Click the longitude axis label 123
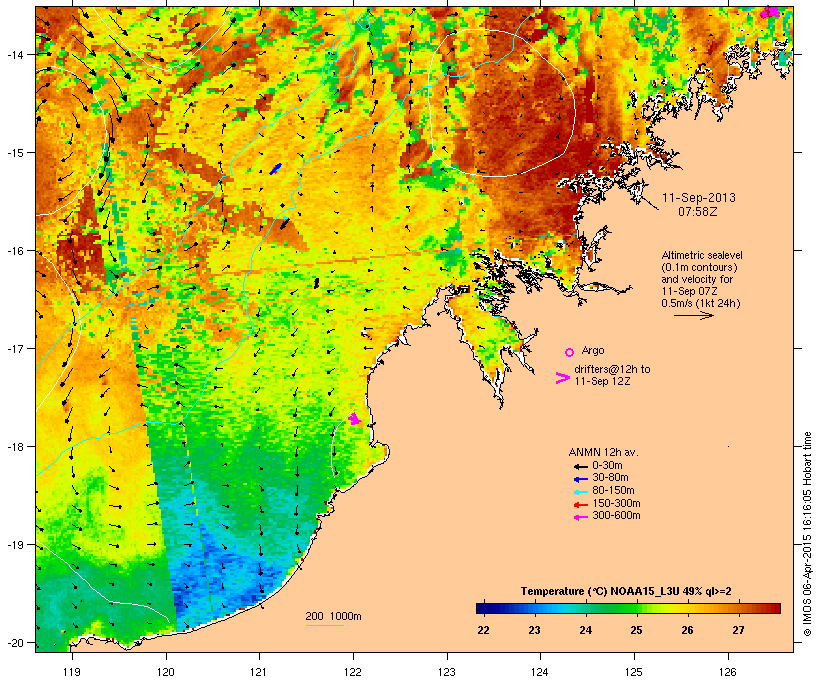Image resolution: width=820 pixels, height=680 pixels. point(447,671)
